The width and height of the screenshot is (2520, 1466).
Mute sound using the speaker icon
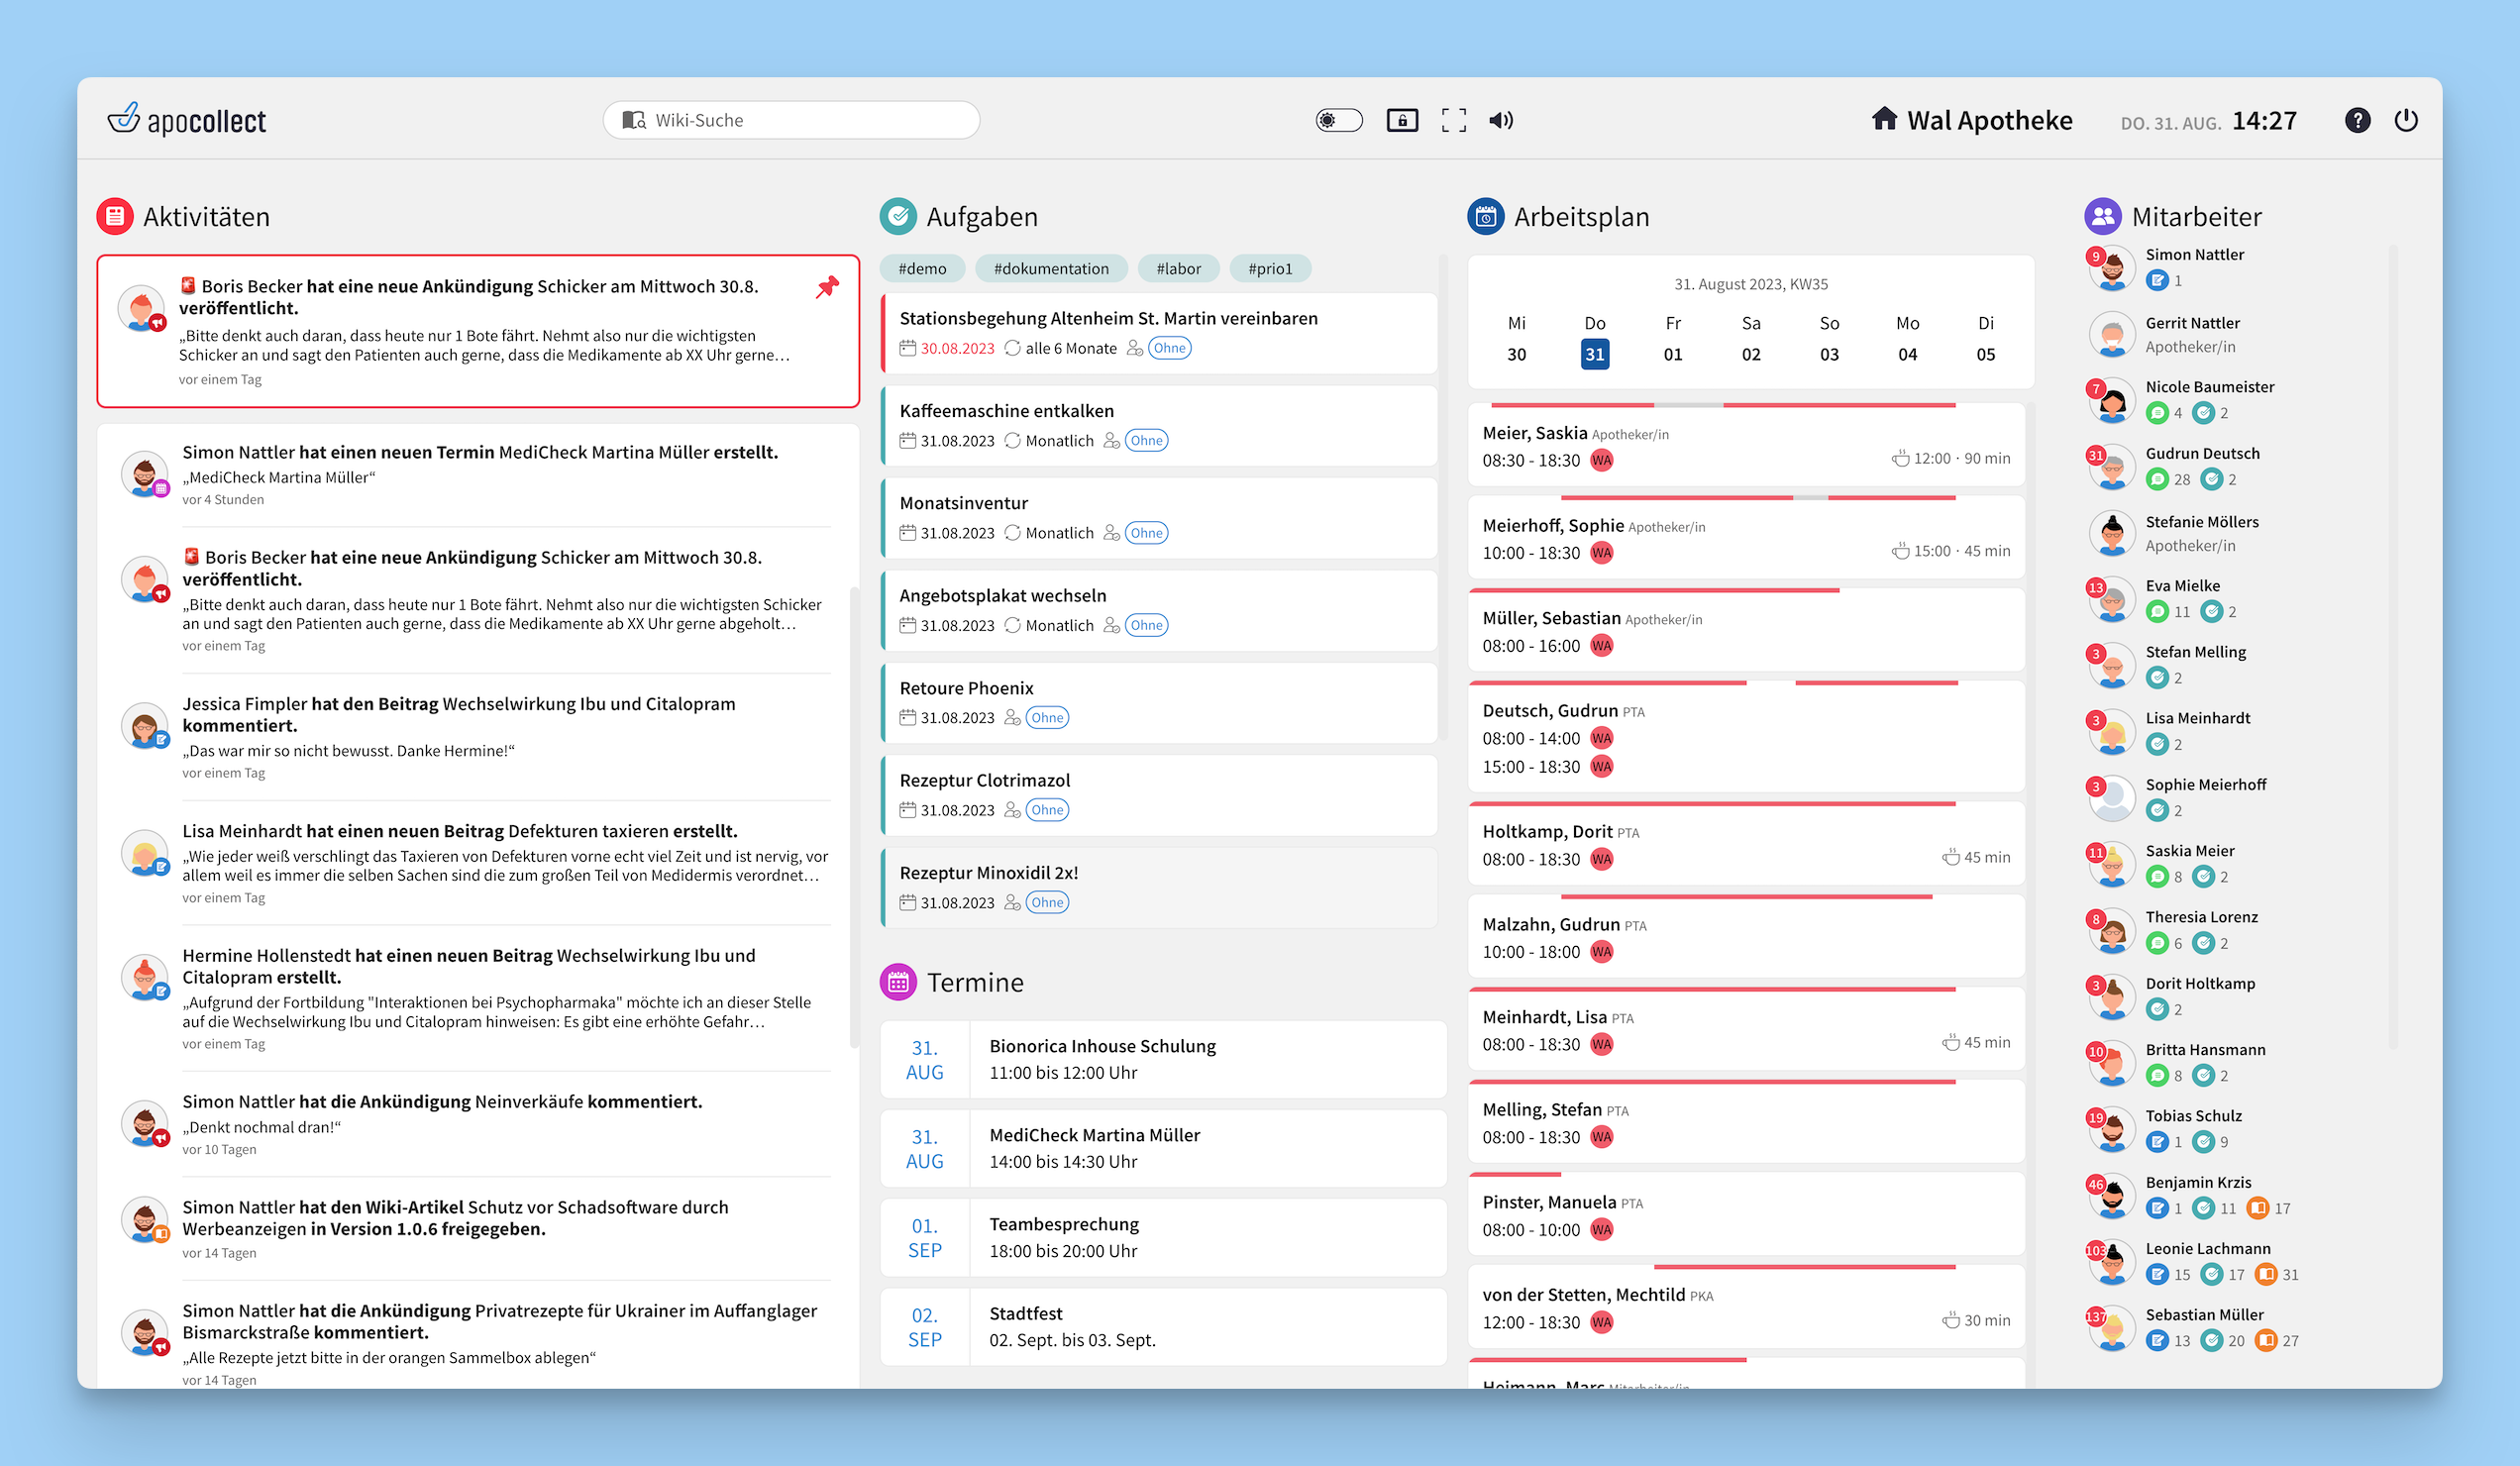(1500, 120)
